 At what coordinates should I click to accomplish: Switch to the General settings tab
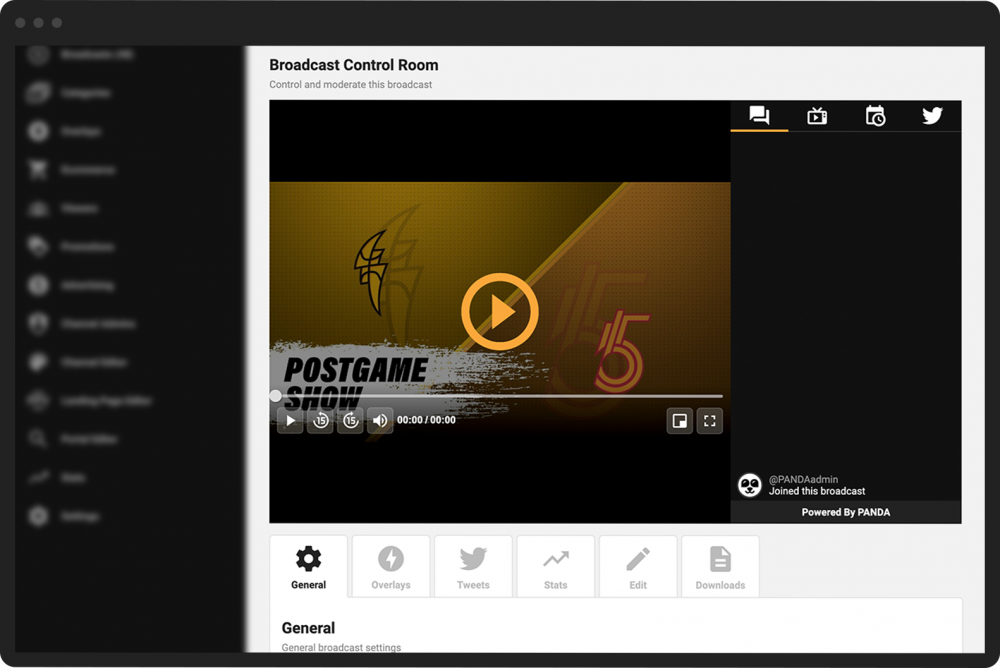308,566
